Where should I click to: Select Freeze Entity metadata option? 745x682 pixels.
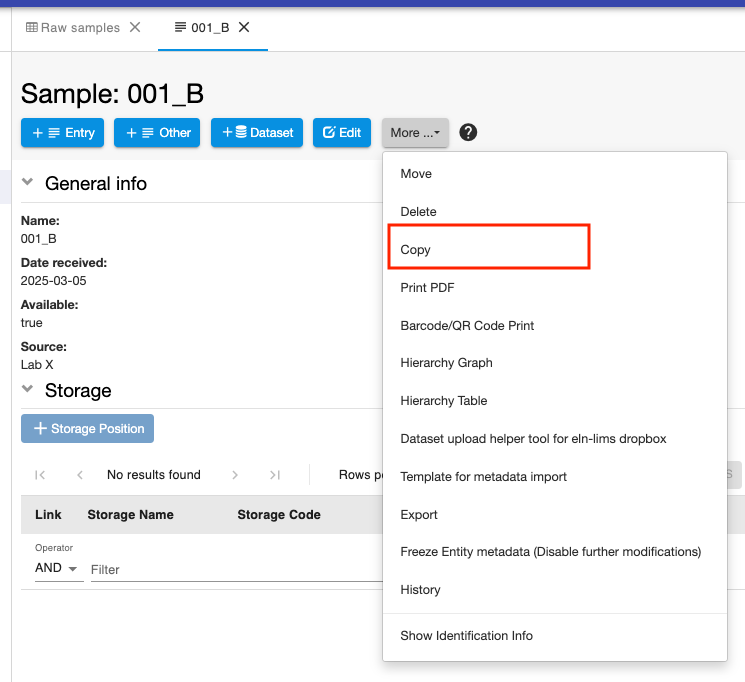tap(554, 552)
